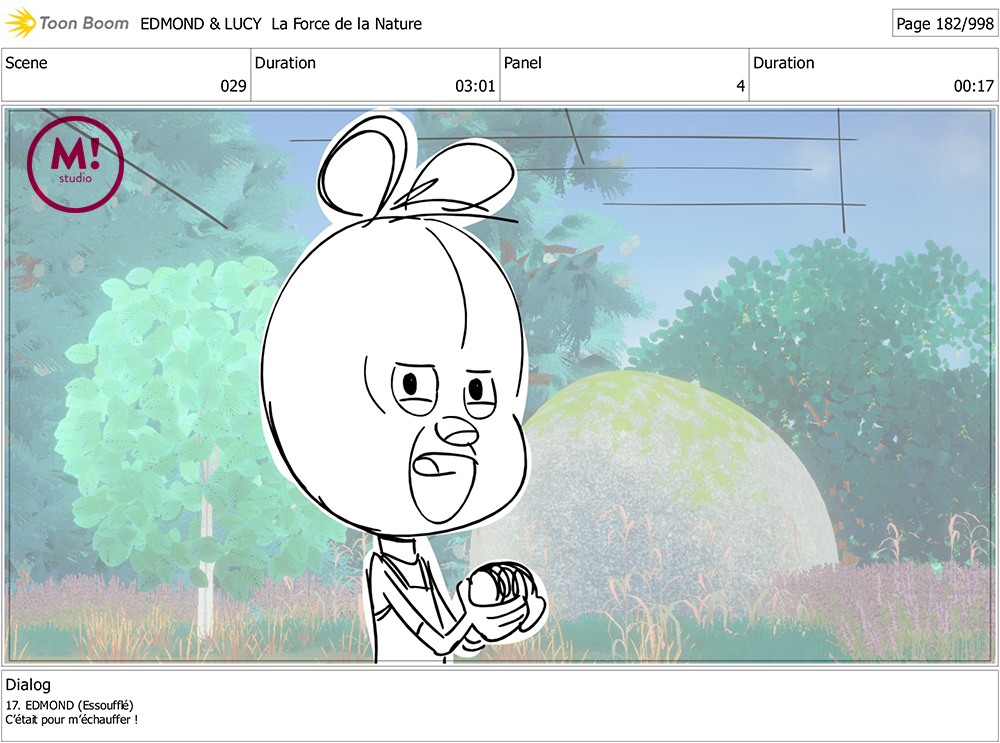This screenshot has width=1000, height=743.
Task: Click the 'Scene' header label
Action: (x=26, y=63)
